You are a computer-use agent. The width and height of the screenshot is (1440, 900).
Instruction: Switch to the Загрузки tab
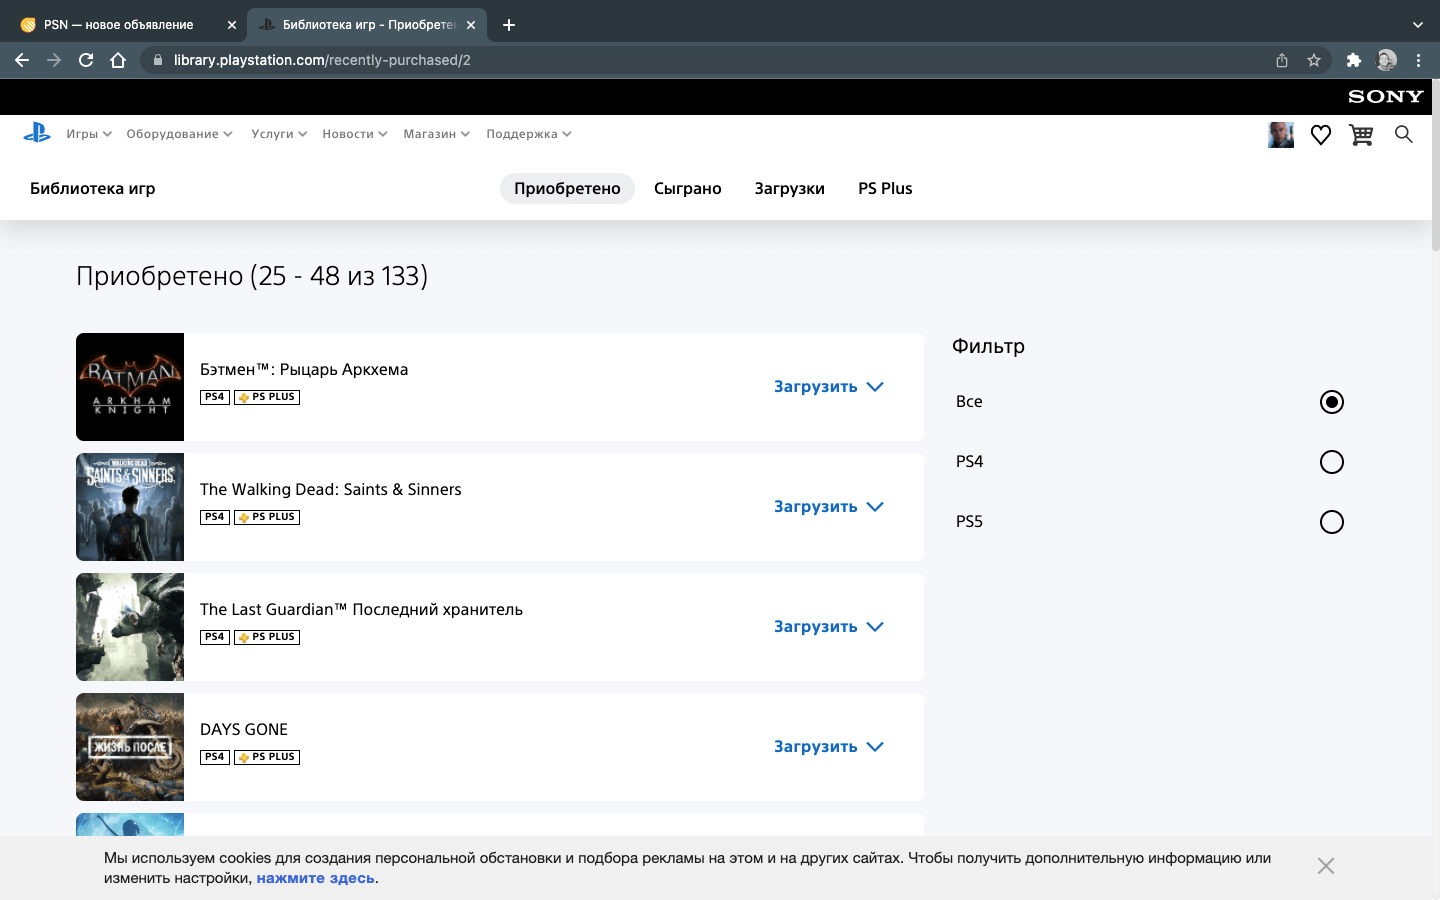click(790, 188)
